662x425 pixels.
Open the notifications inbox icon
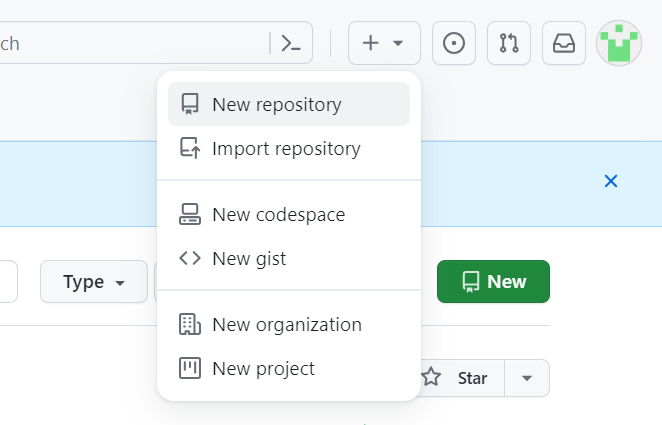(564, 43)
